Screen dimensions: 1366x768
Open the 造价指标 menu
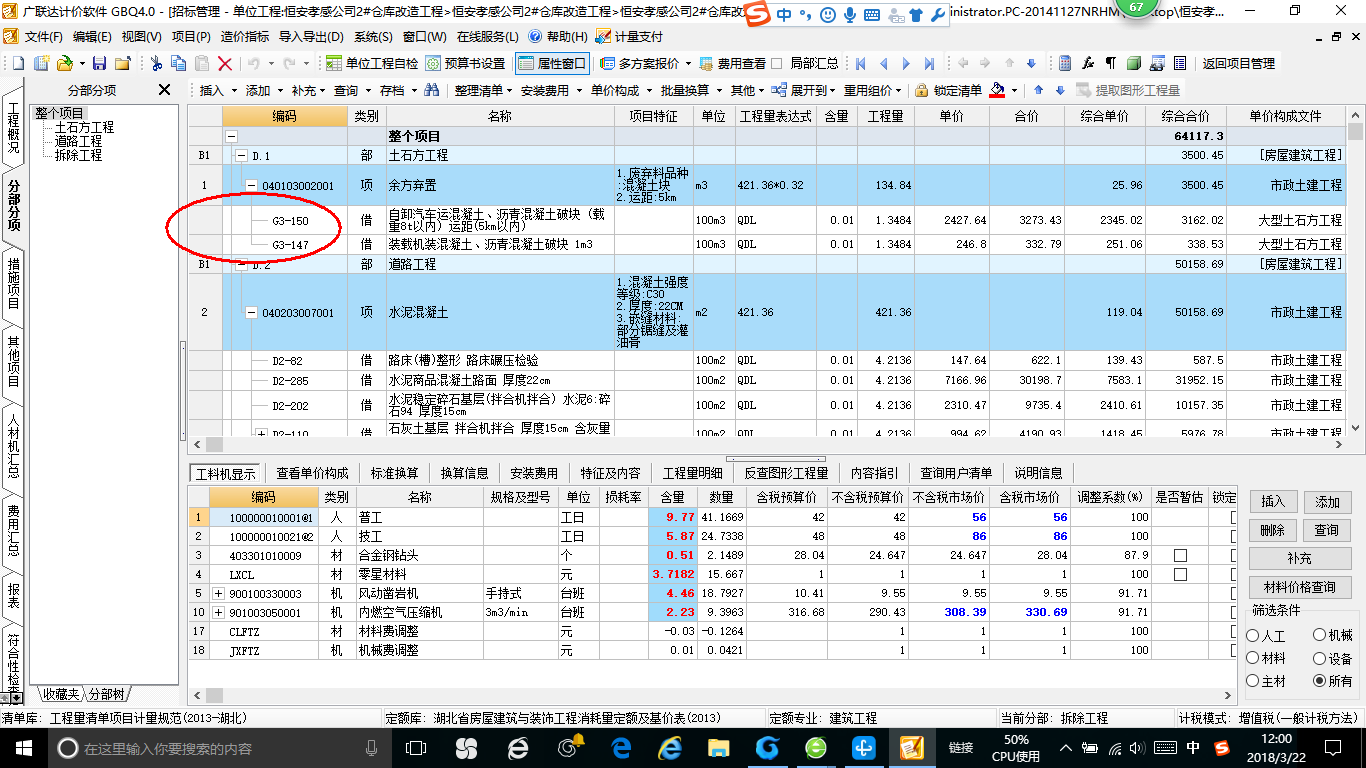244,36
